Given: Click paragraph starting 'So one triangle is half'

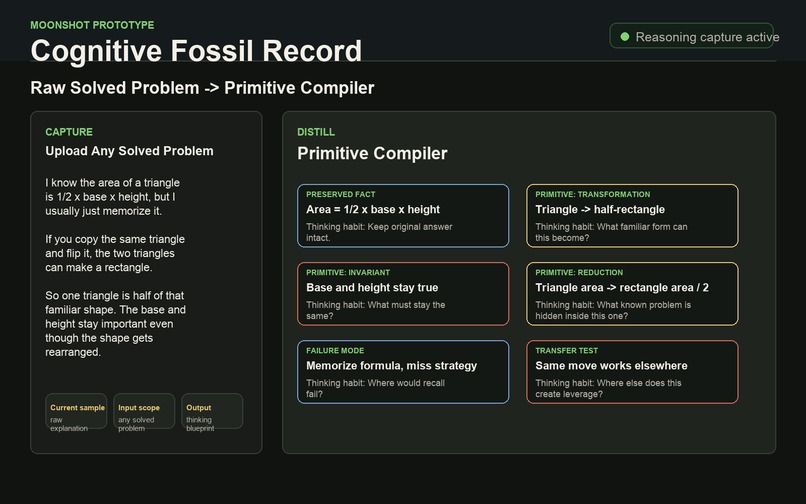Looking at the screenshot, I should coord(115,324).
